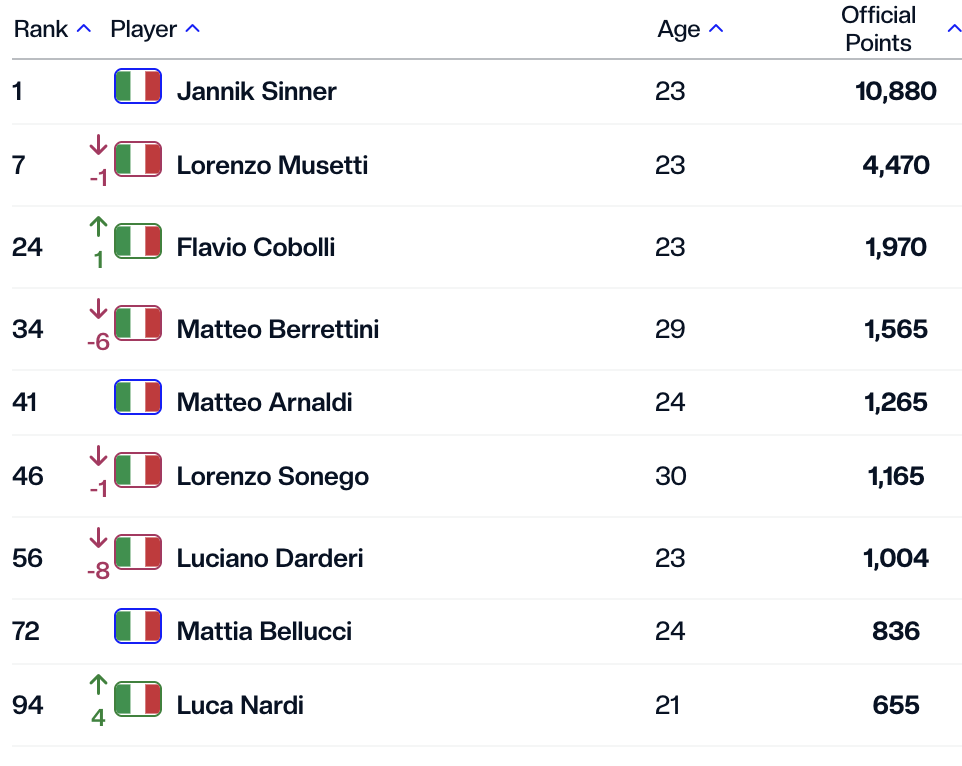Open Luca Nardi's player profile
Screen dimensions: 962x766
[240, 705]
